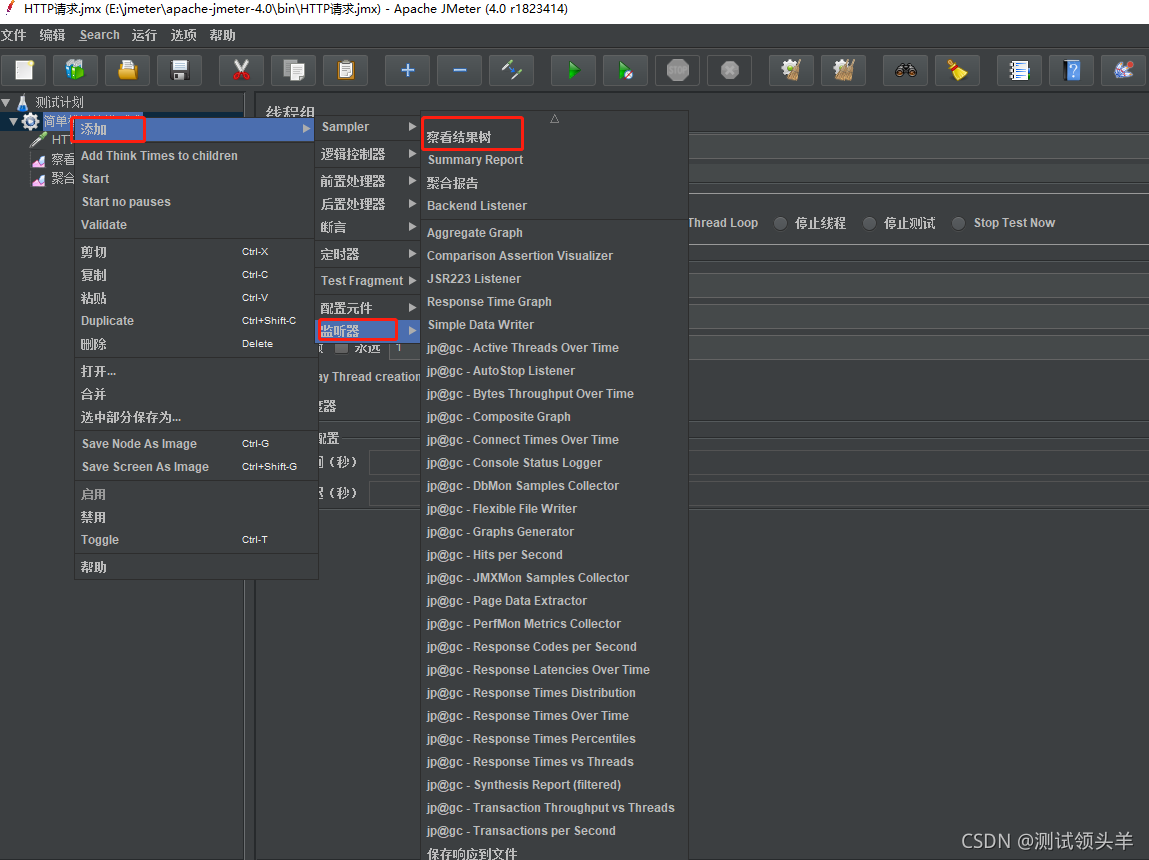Expand all with the plus icon

click(407, 70)
